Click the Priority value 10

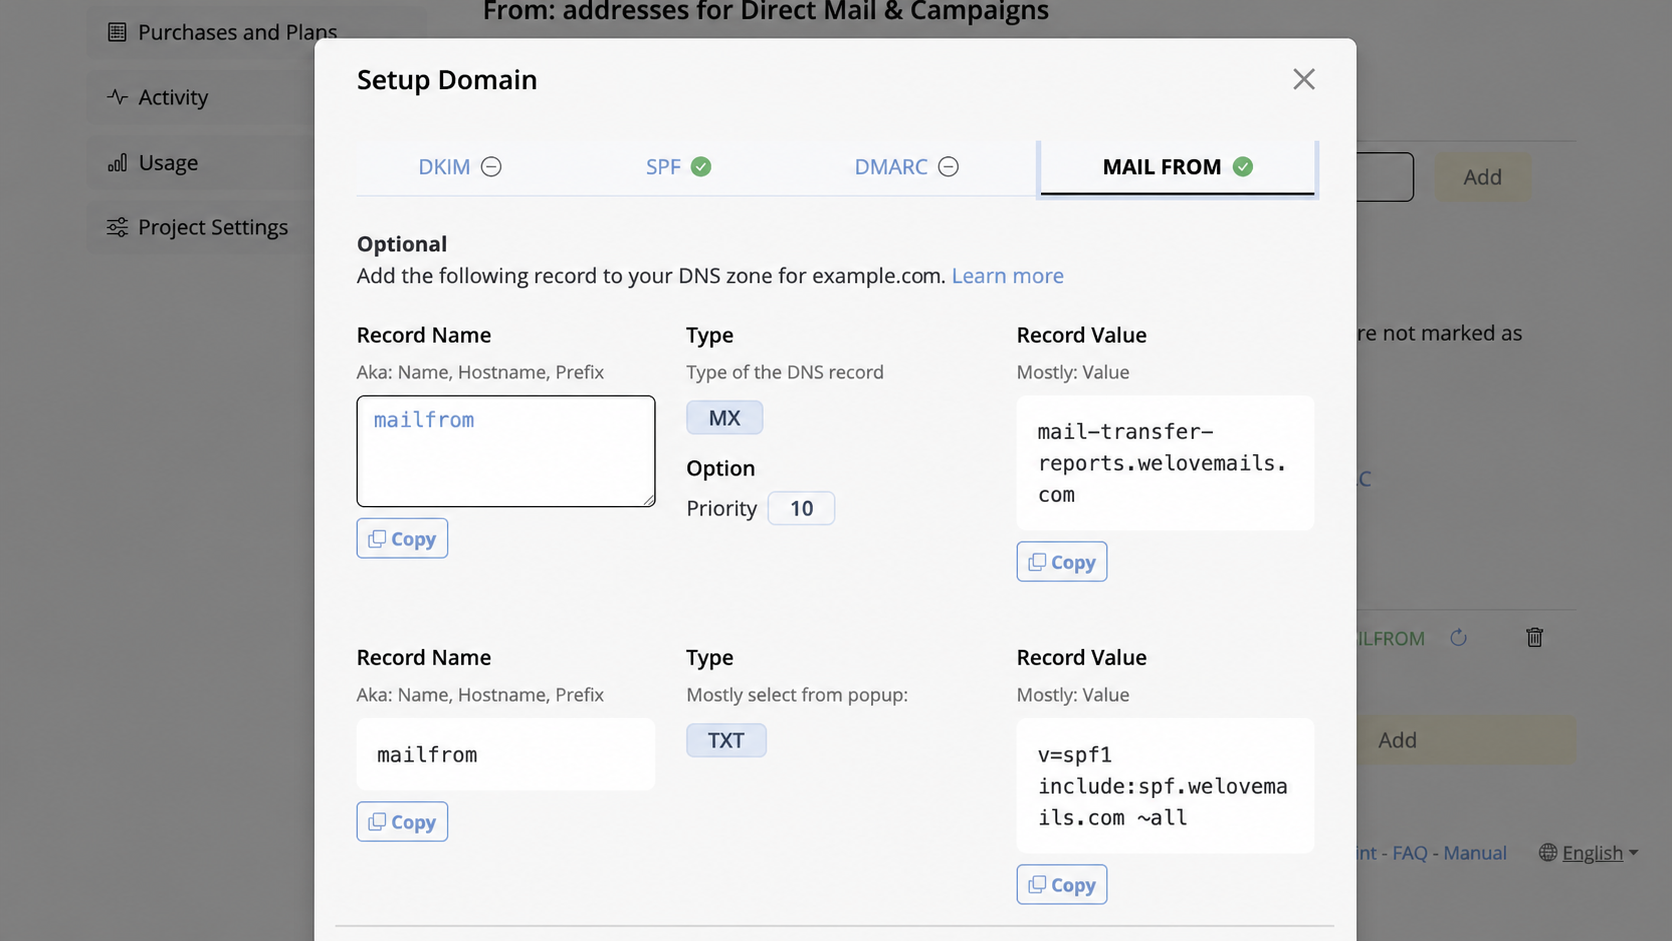801,508
